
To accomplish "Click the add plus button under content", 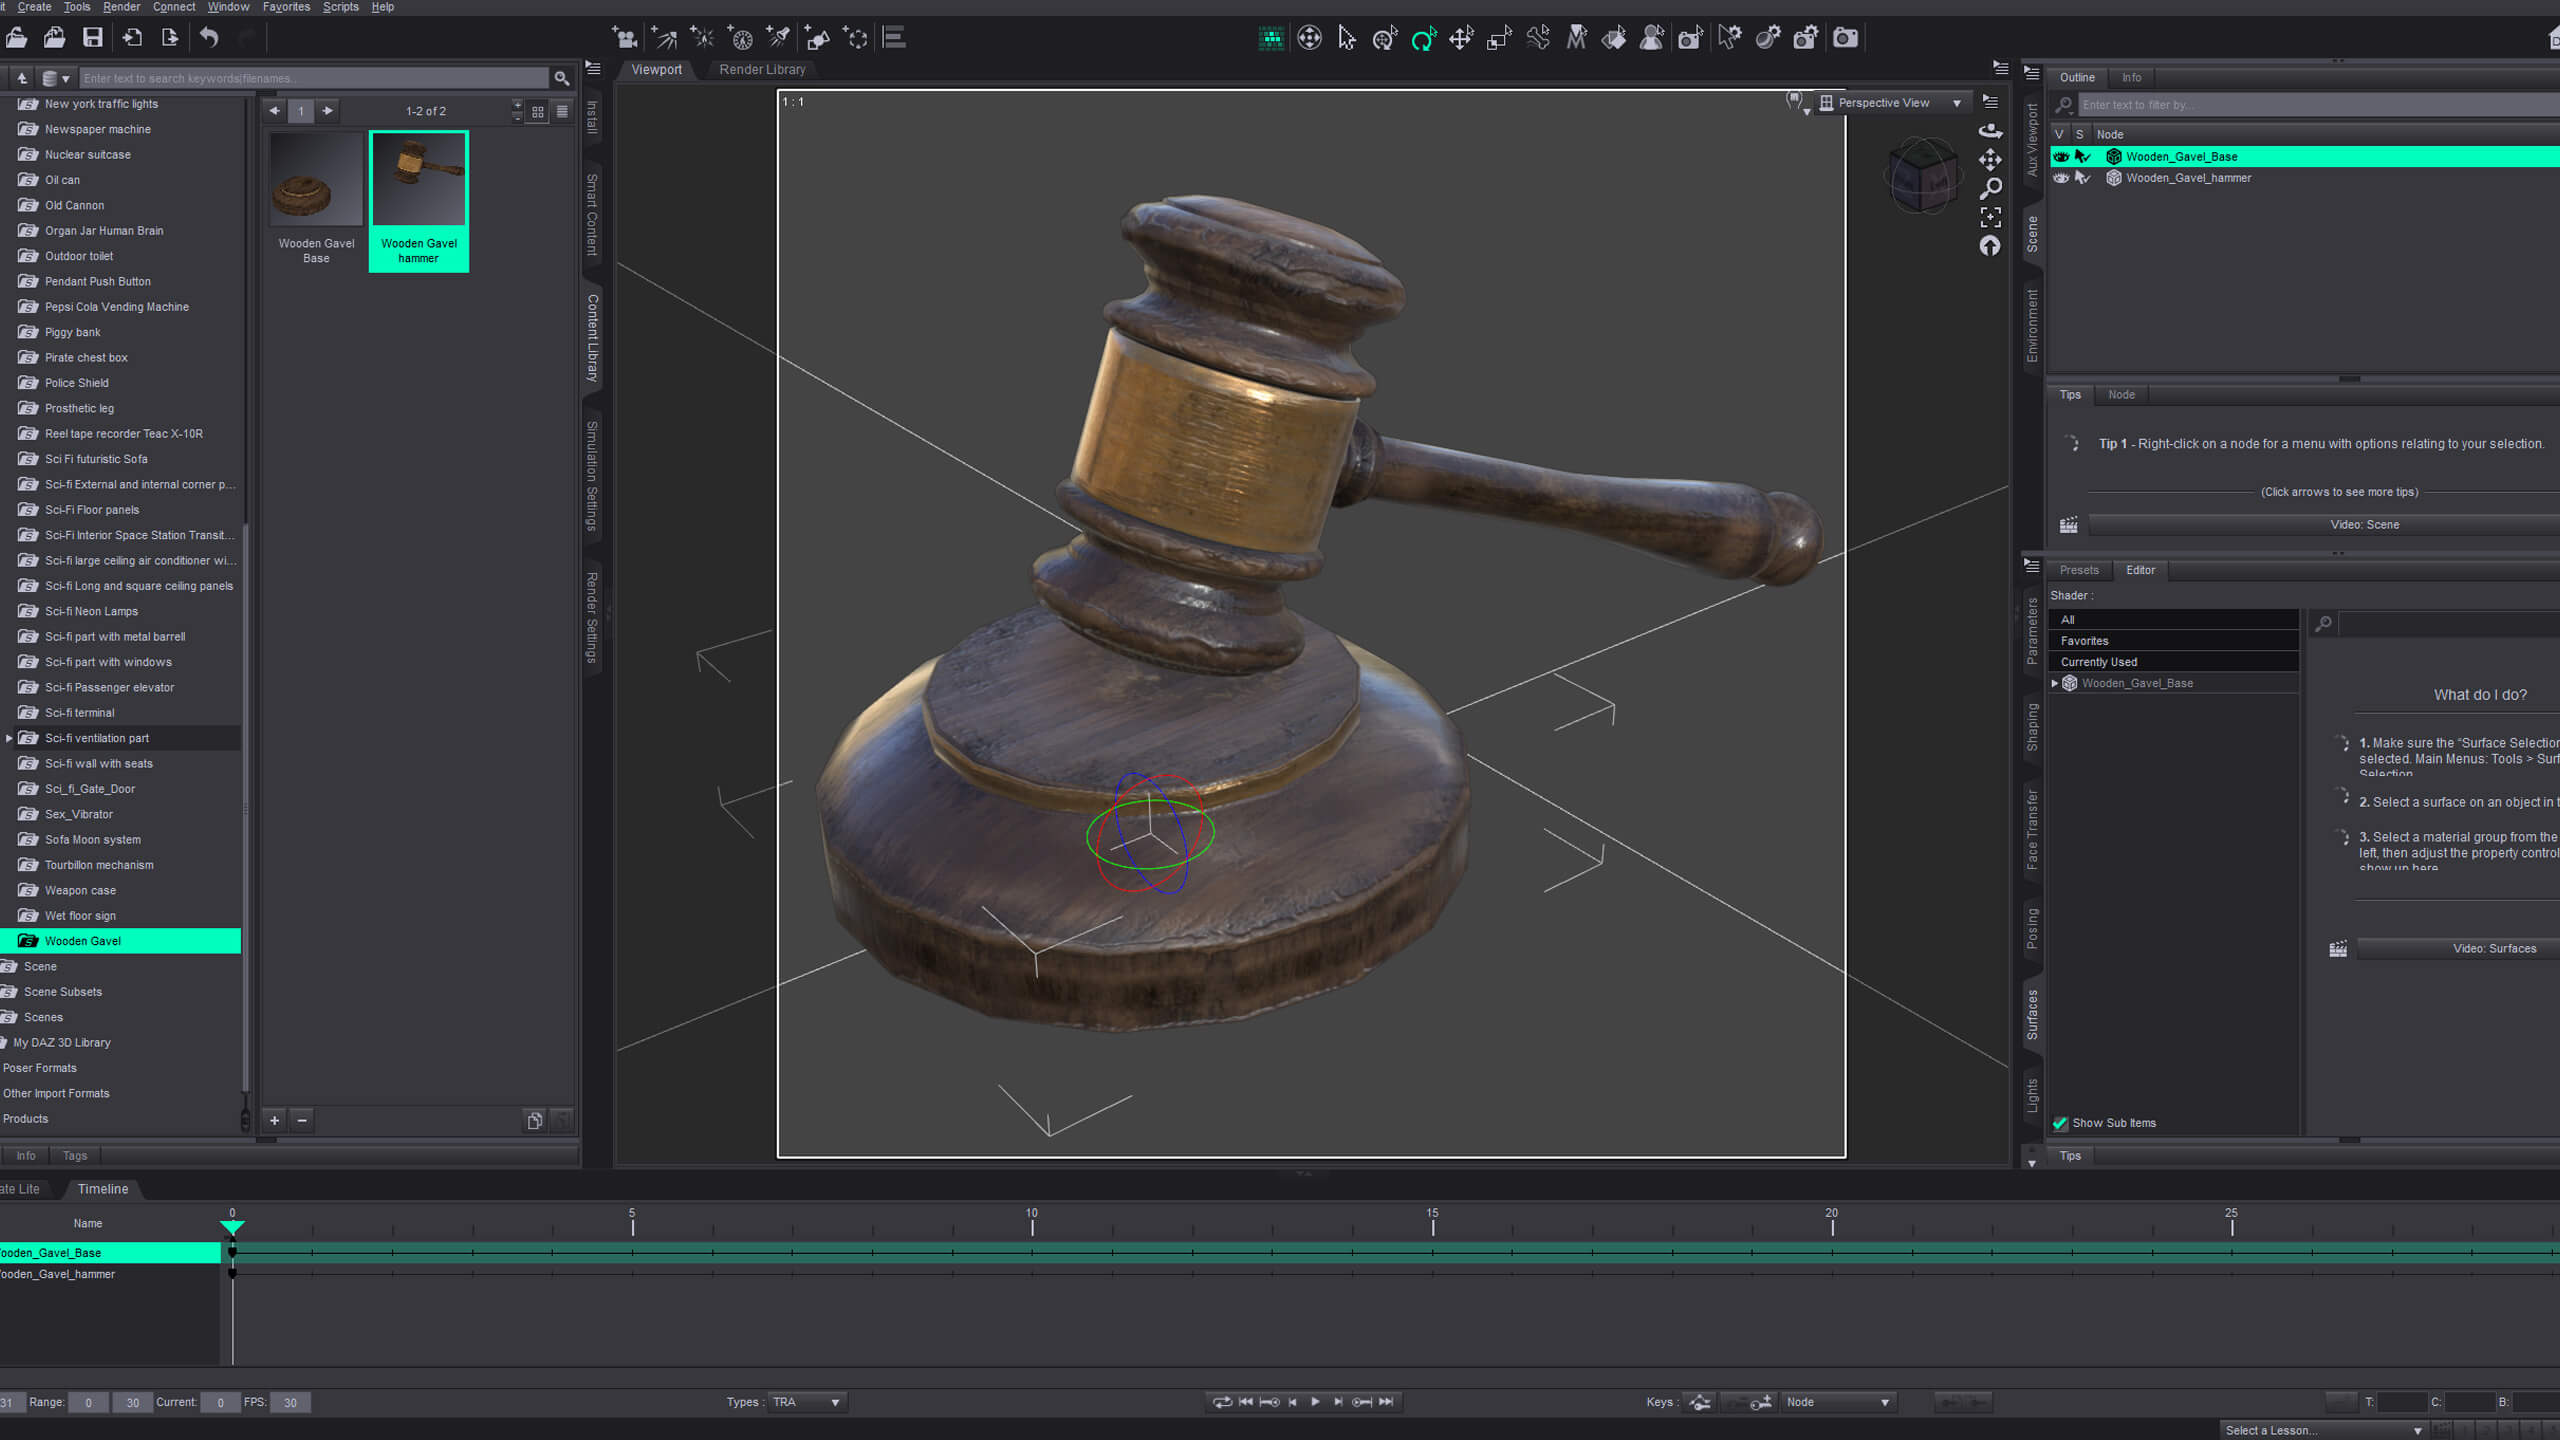I will point(274,1121).
